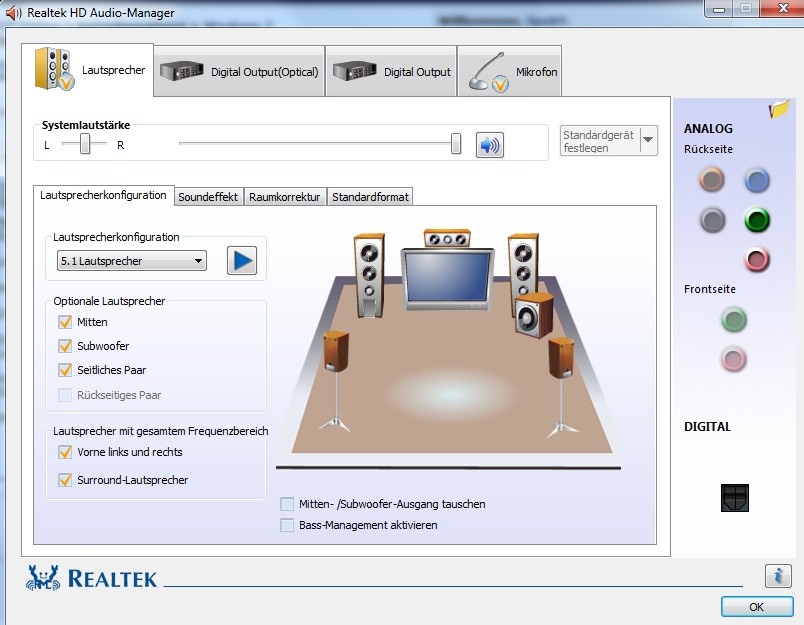Click the Rückseite label

[x=708, y=149]
